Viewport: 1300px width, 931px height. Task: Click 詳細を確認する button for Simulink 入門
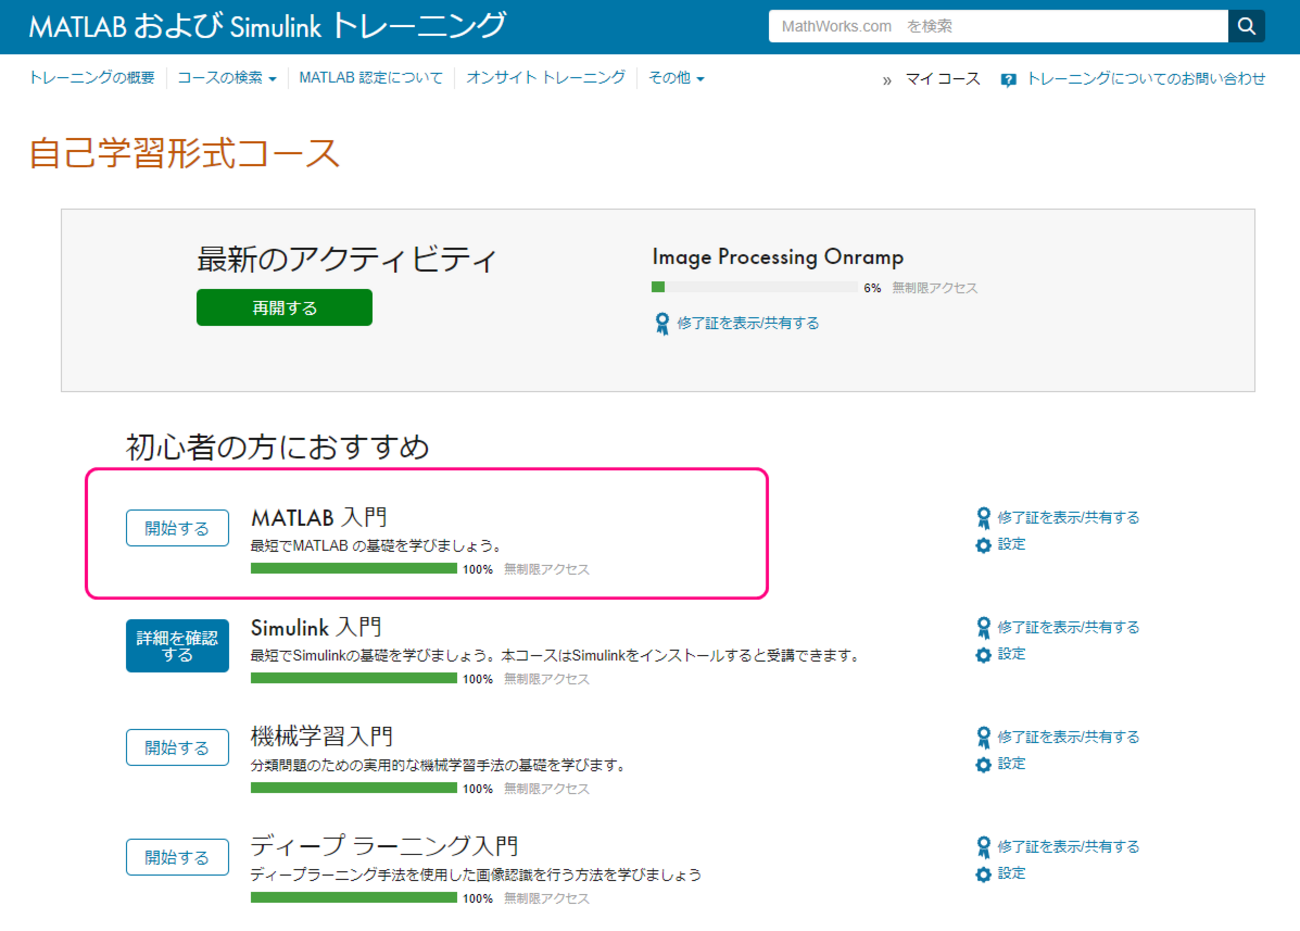[x=177, y=646]
